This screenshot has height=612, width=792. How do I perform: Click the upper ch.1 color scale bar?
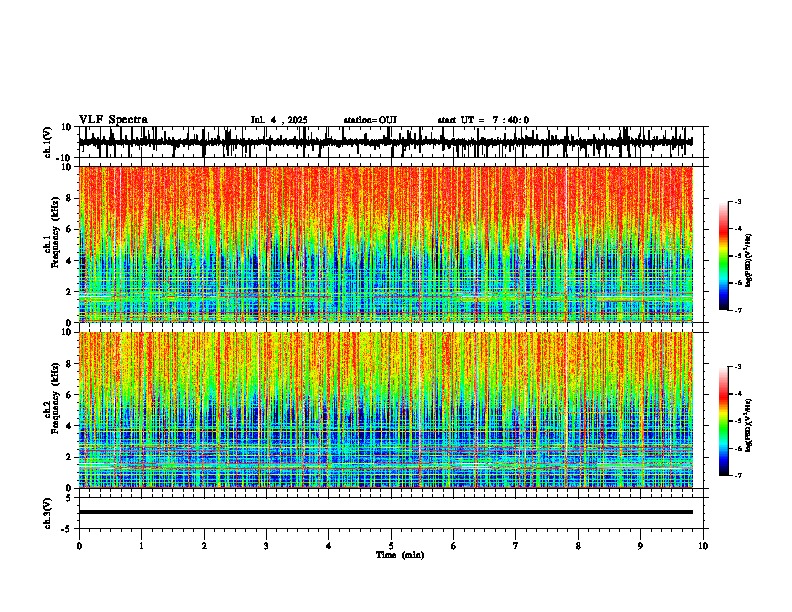click(x=724, y=256)
